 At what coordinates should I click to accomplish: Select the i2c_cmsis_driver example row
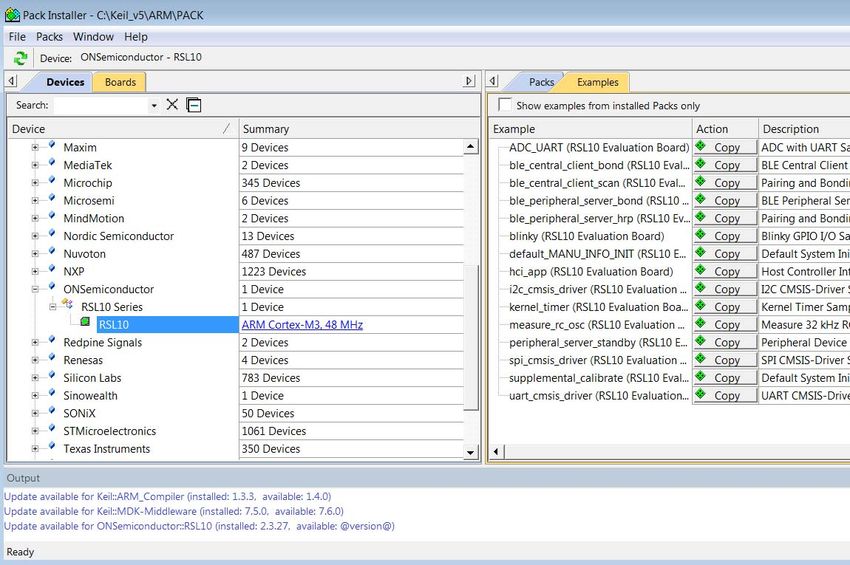597,289
